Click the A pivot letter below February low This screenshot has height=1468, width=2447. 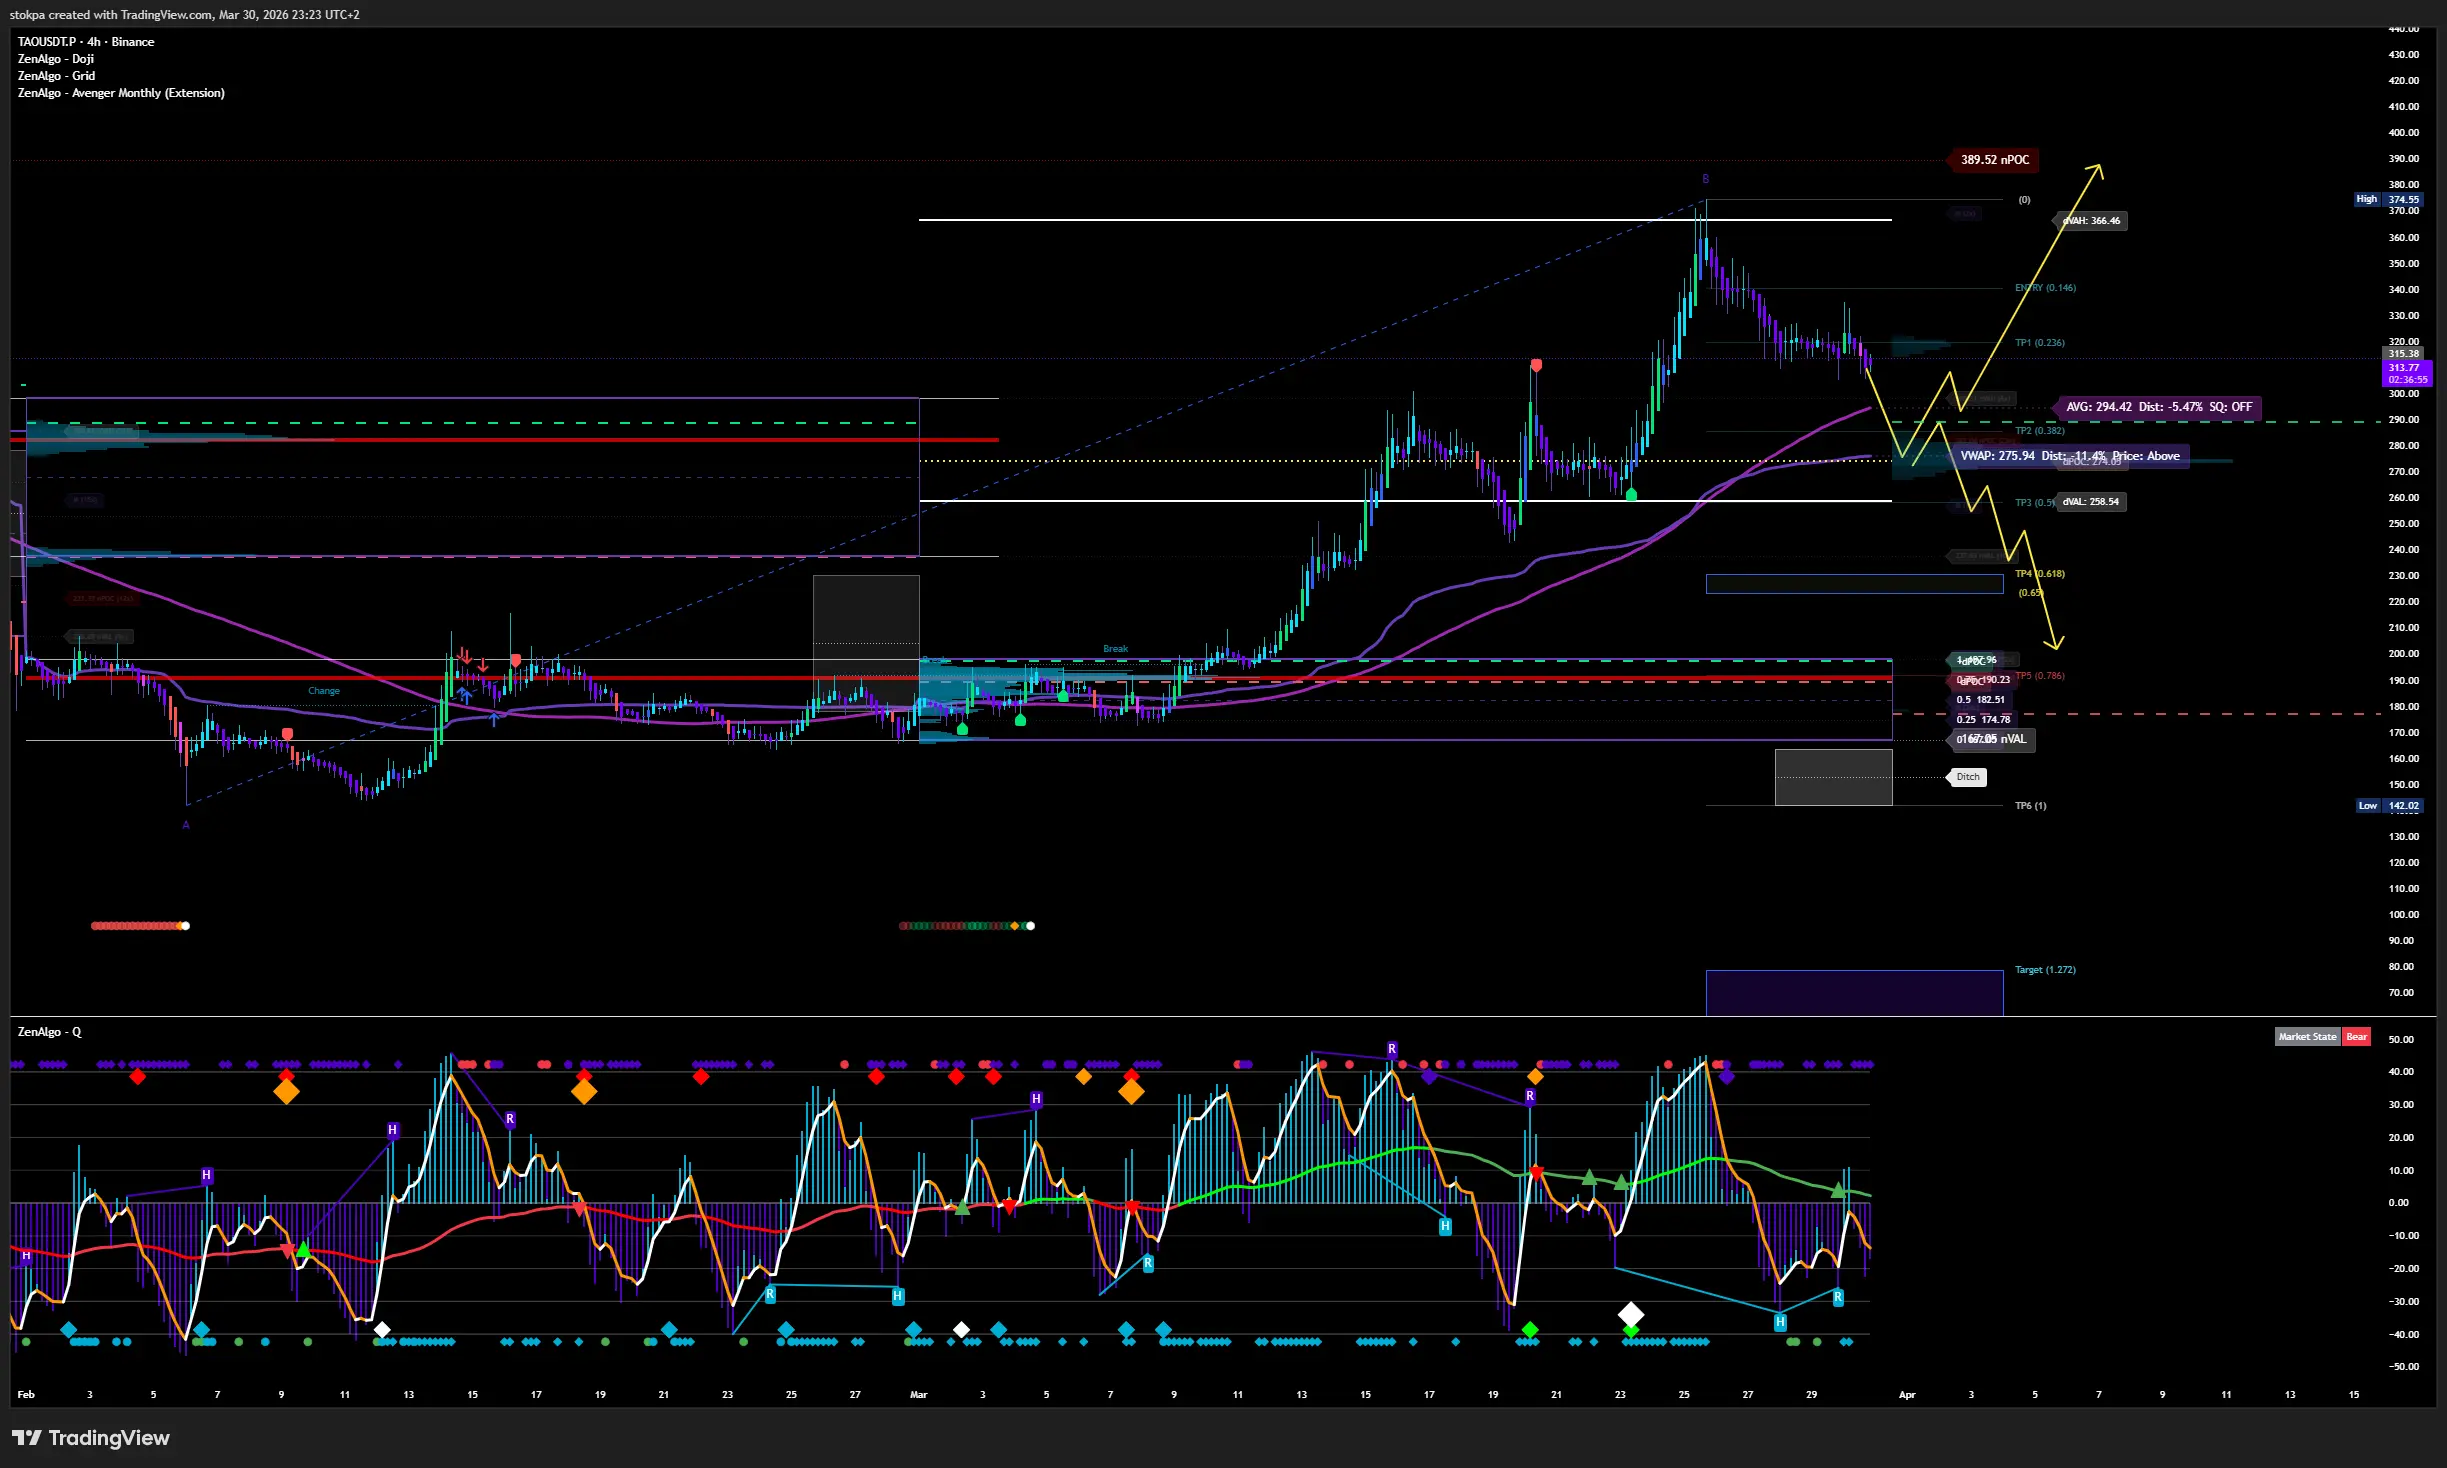pyautogui.click(x=186, y=825)
